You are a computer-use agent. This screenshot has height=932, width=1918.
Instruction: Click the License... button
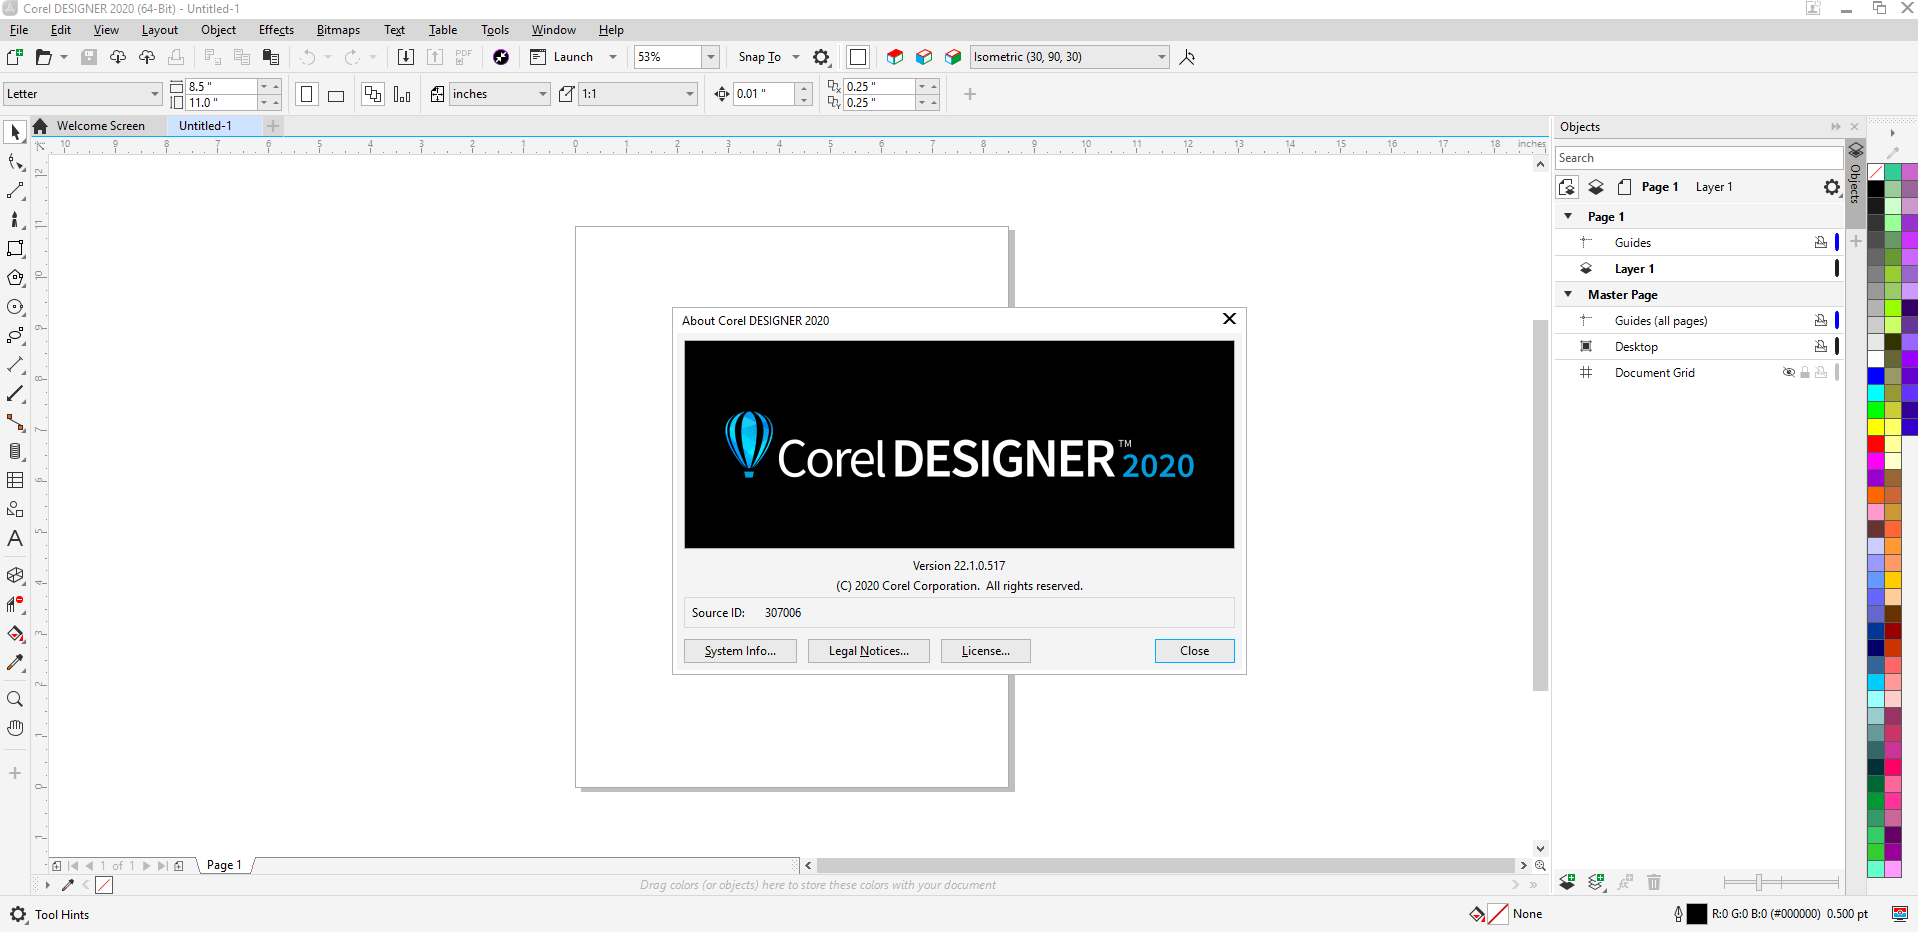coord(986,651)
